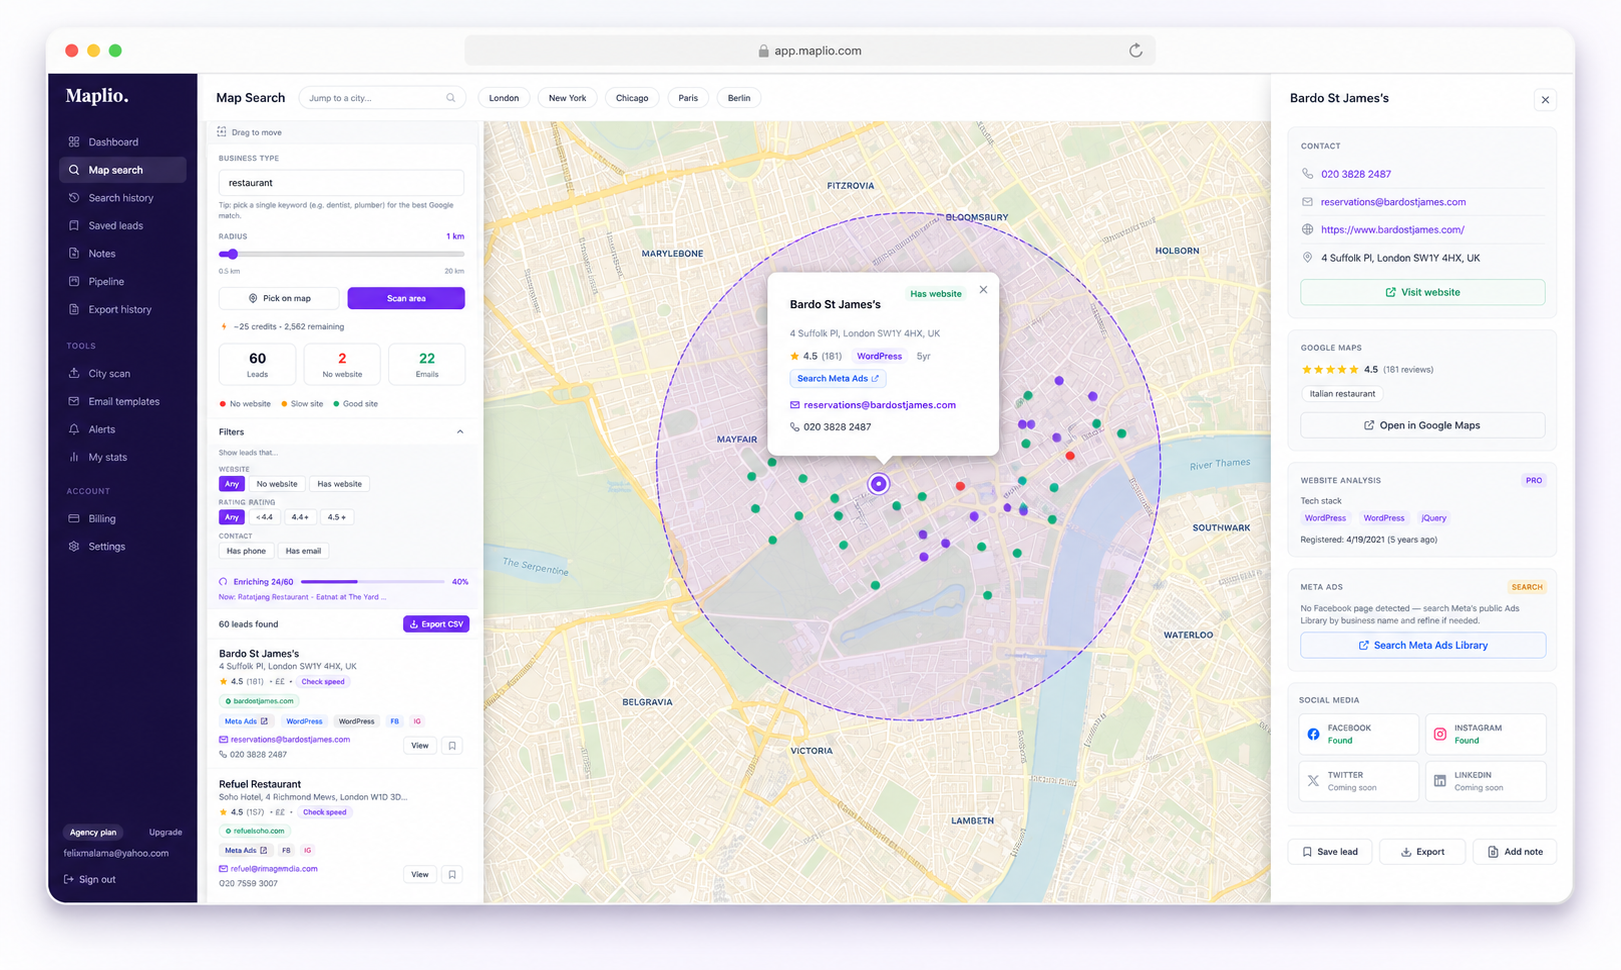This screenshot has width=1621, height=970.
Task: Focus the Business type input field
Action: pyautogui.click(x=341, y=183)
